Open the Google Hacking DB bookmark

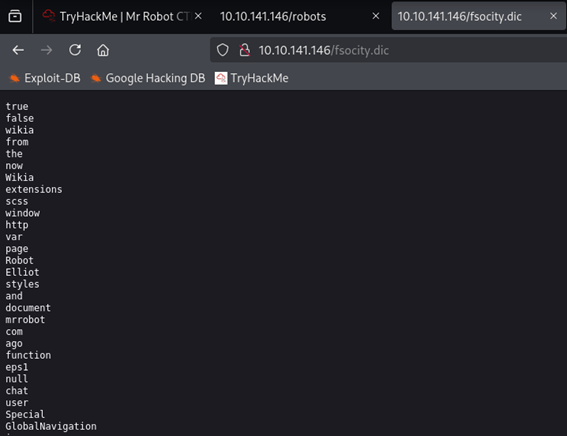pyautogui.click(x=148, y=78)
